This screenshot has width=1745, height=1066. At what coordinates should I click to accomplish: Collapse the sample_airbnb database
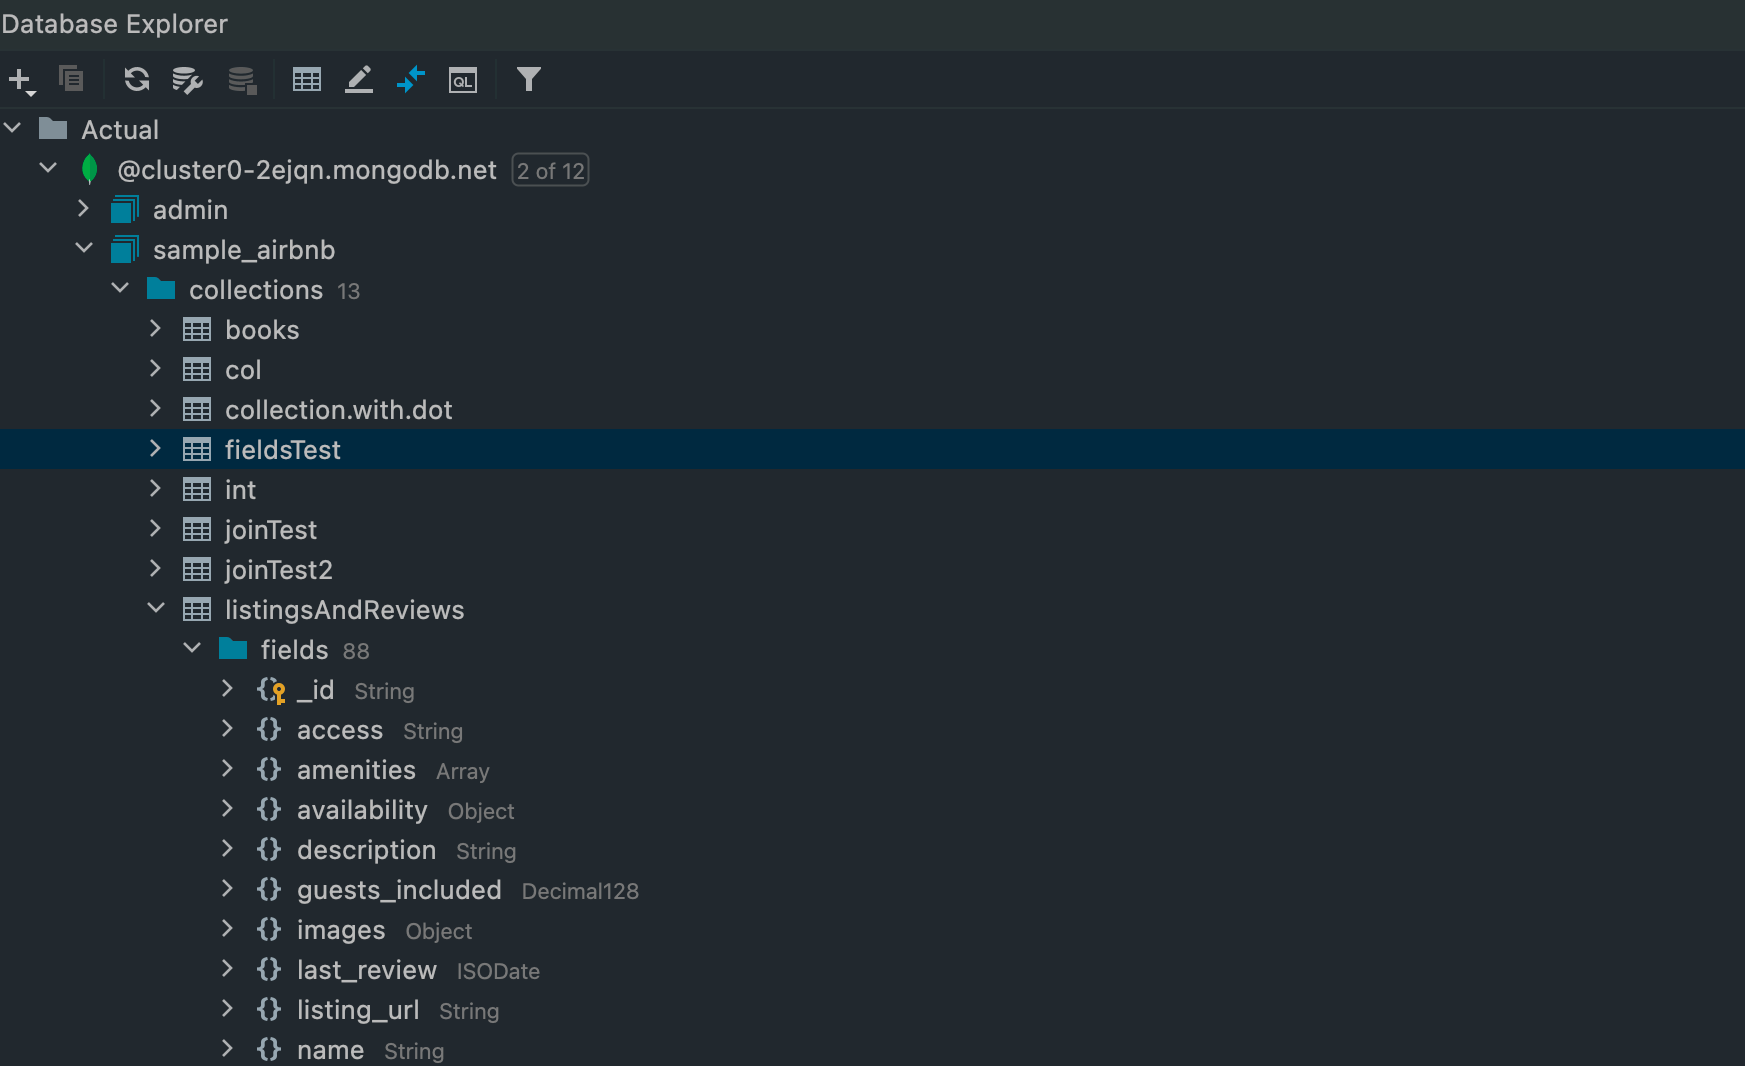pos(84,248)
